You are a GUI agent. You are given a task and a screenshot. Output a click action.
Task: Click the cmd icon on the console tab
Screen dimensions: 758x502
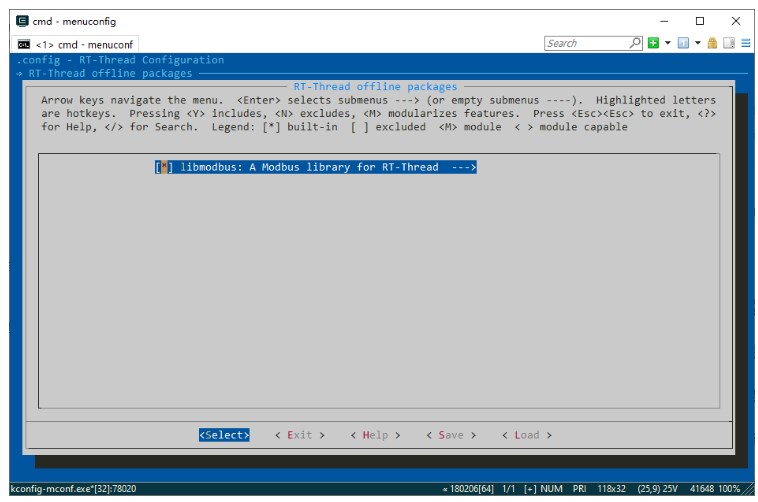[x=24, y=44]
